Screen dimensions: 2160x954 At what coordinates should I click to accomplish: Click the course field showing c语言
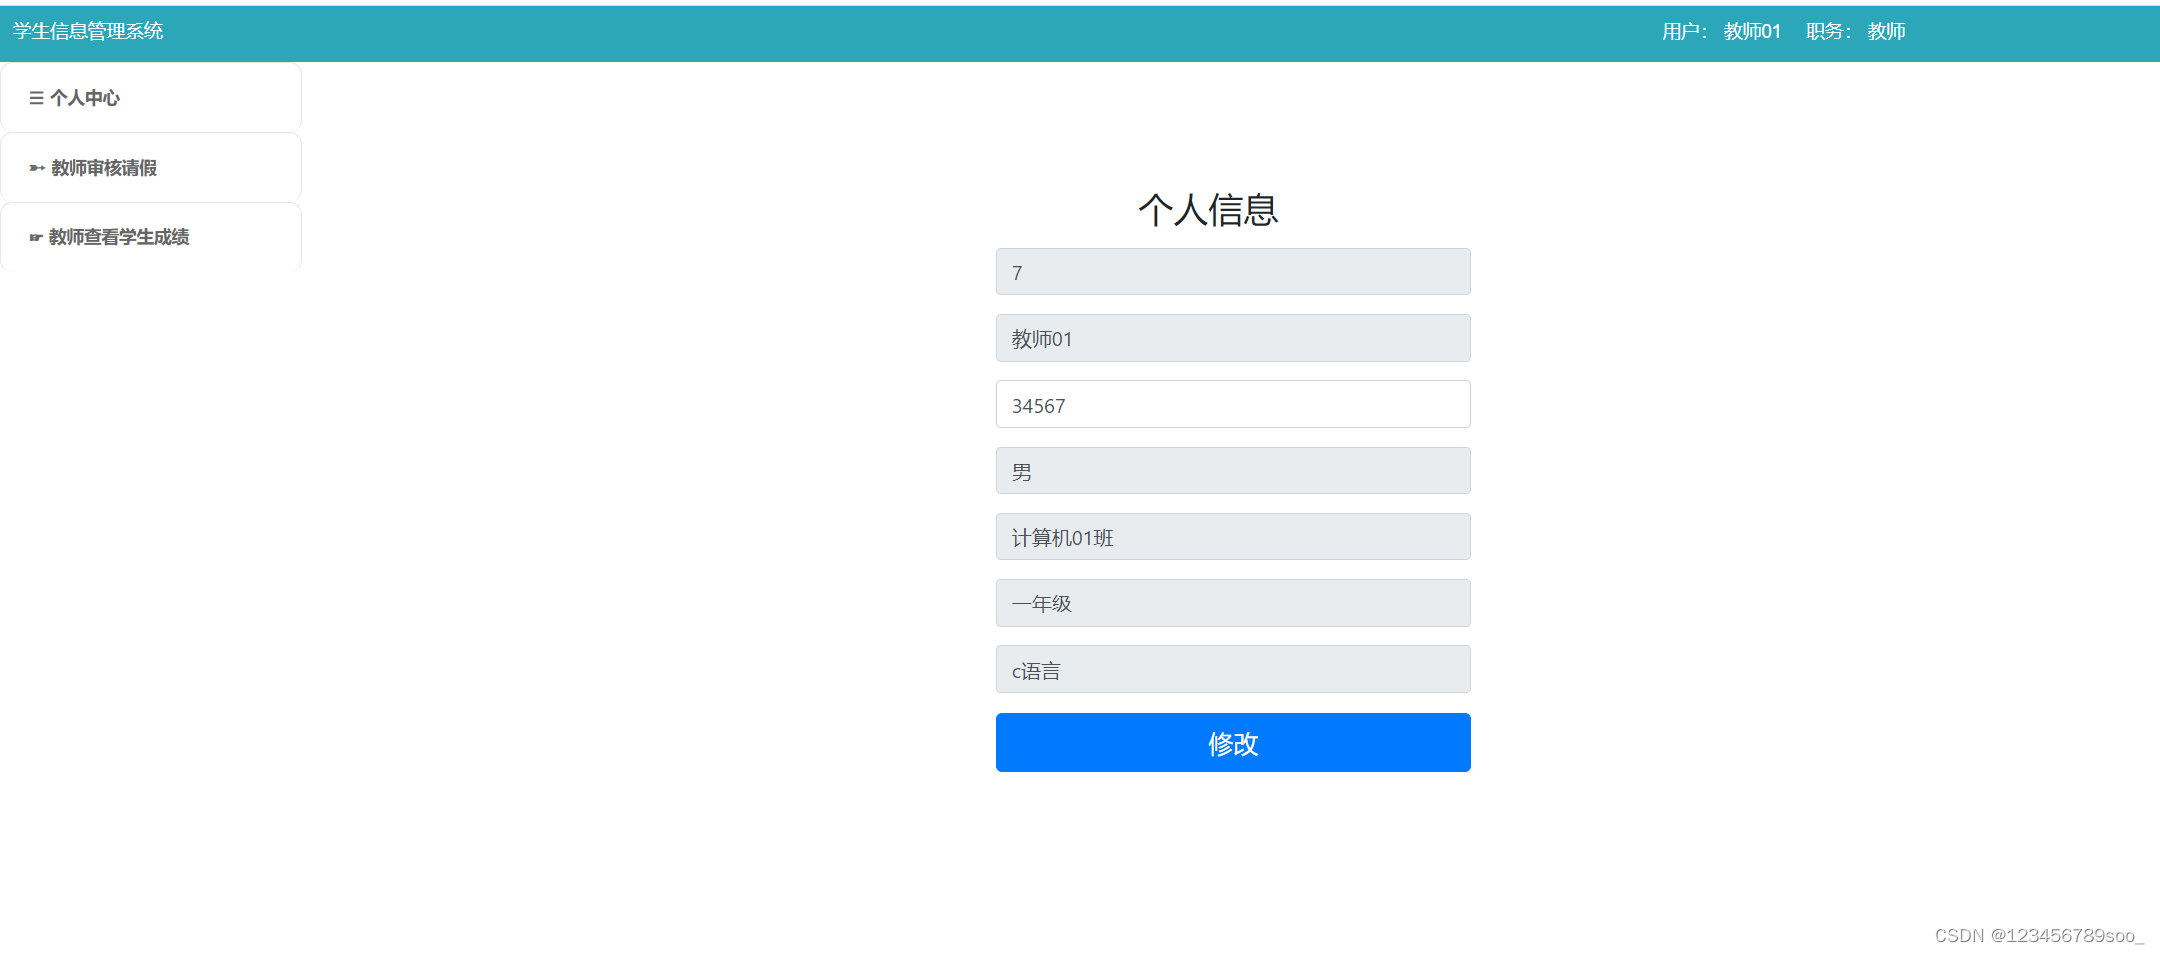point(1233,669)
